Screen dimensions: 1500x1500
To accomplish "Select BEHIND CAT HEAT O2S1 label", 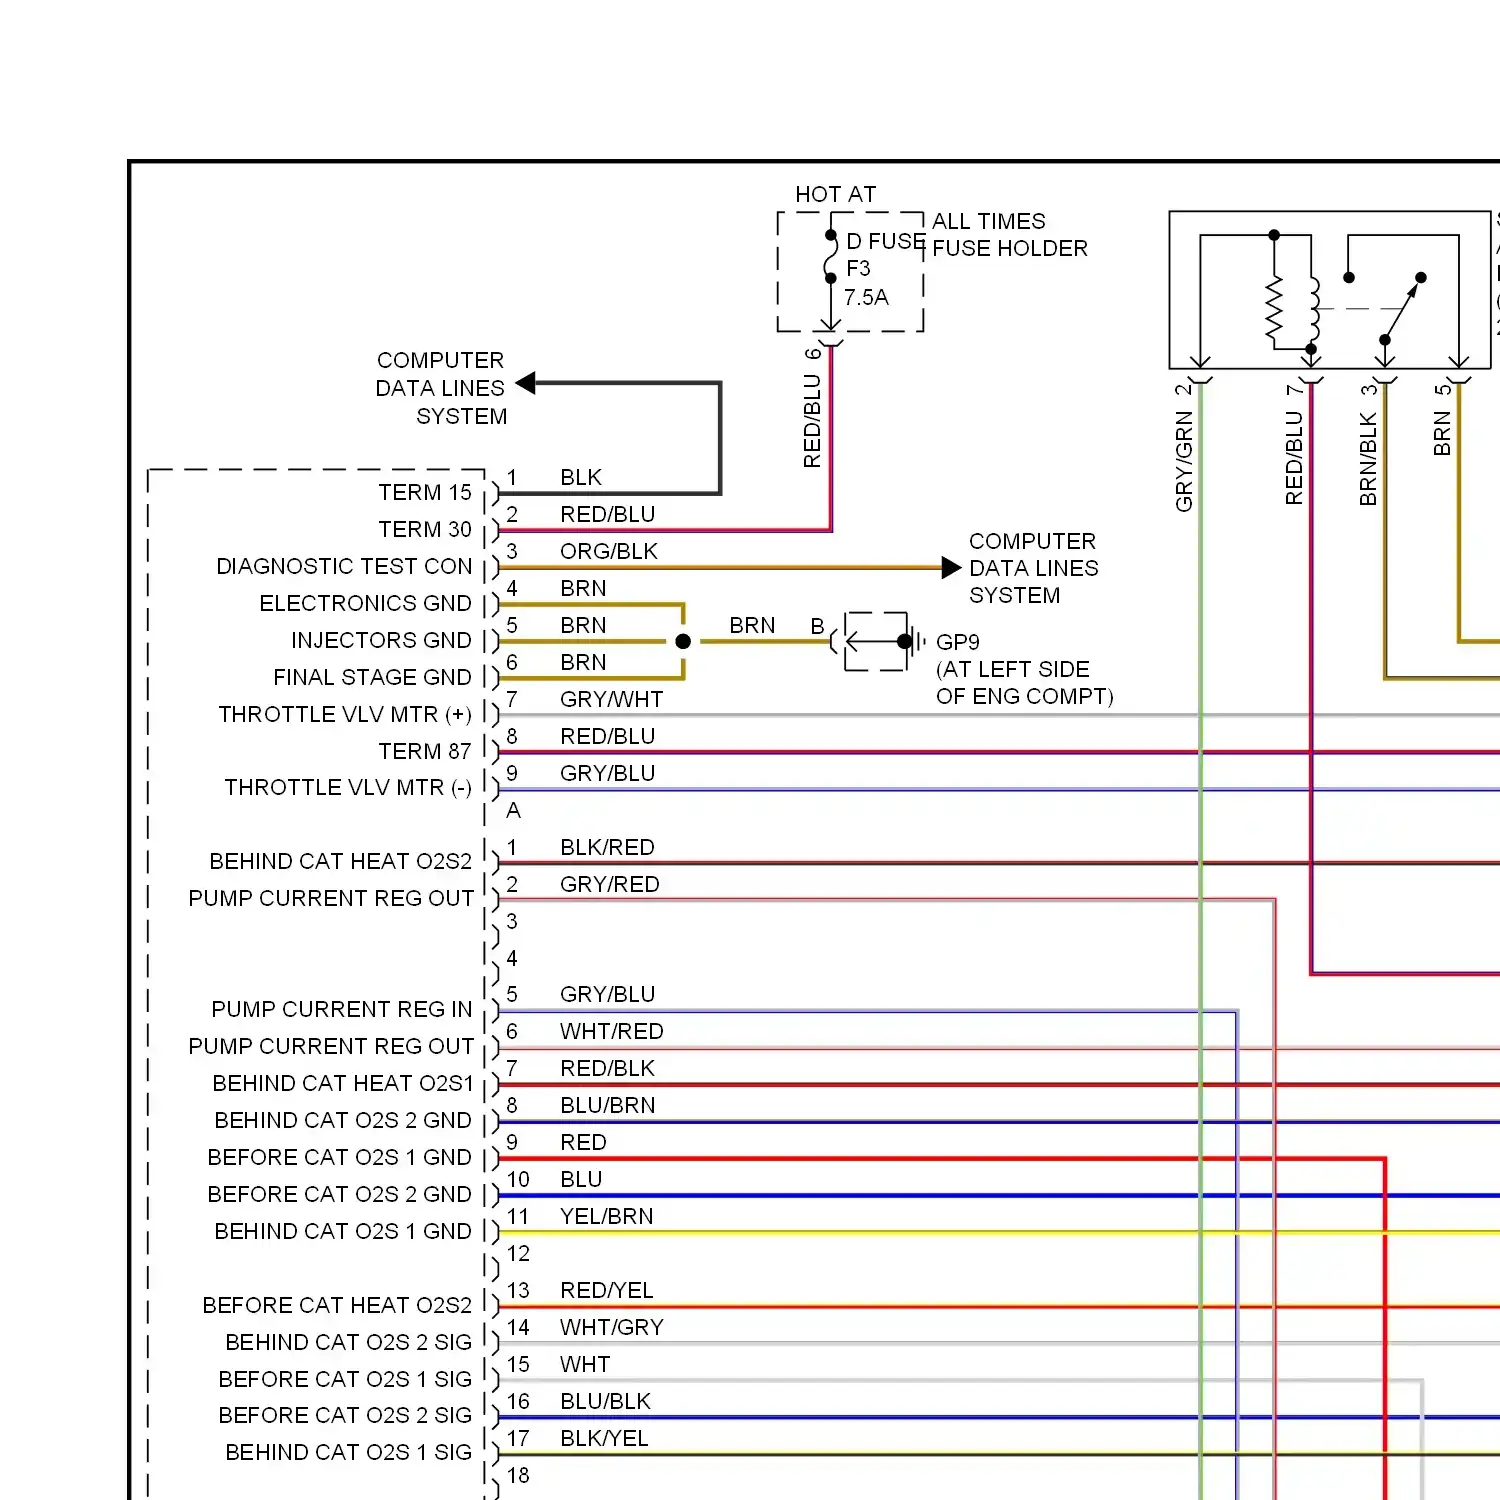I will (x=343, y=1084).
